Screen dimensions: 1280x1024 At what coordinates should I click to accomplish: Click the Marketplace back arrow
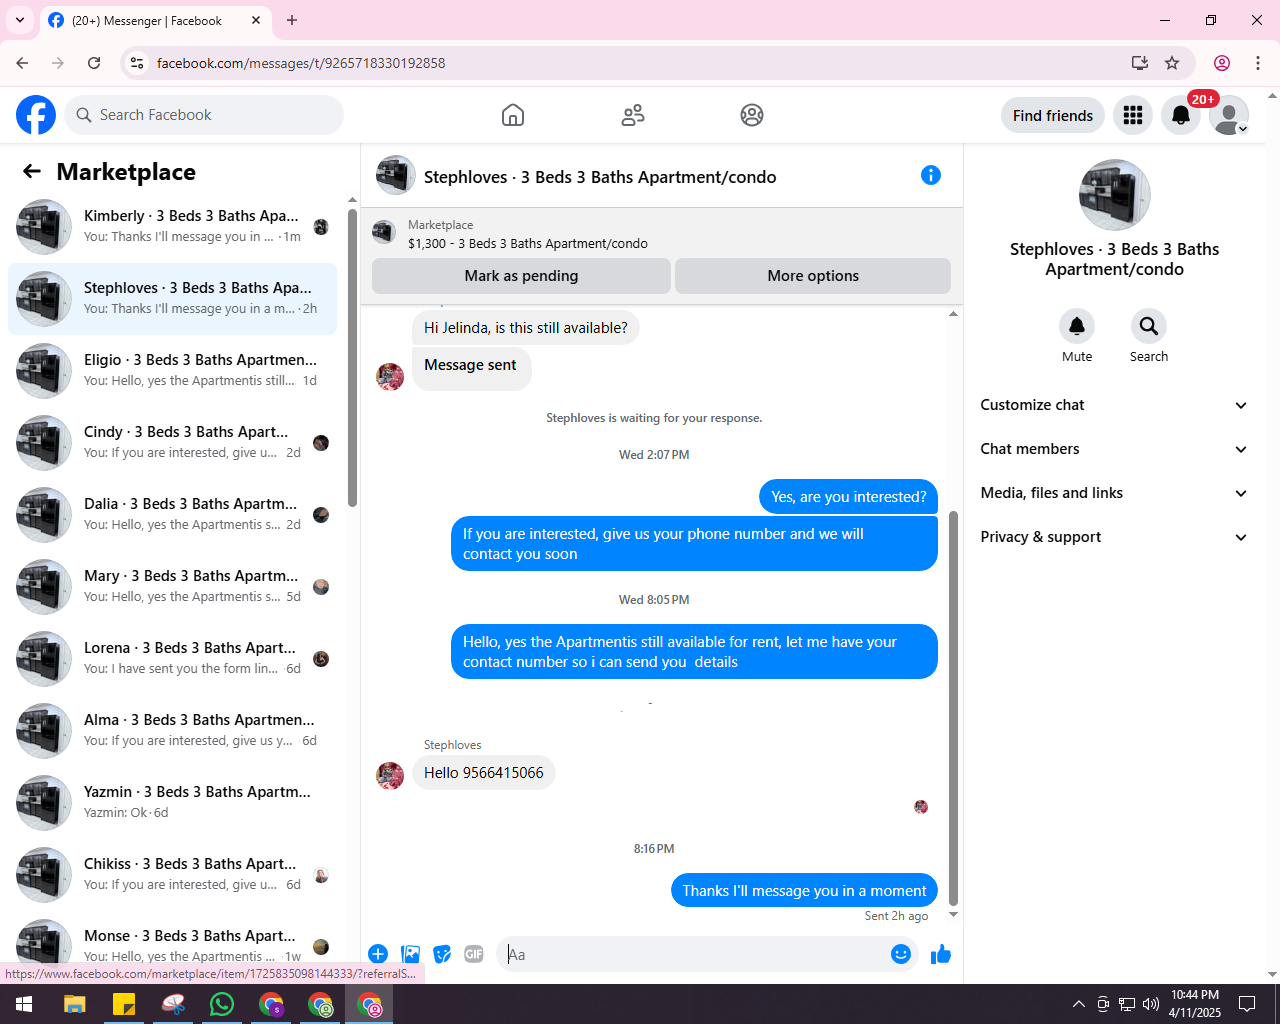coord(32,172)
